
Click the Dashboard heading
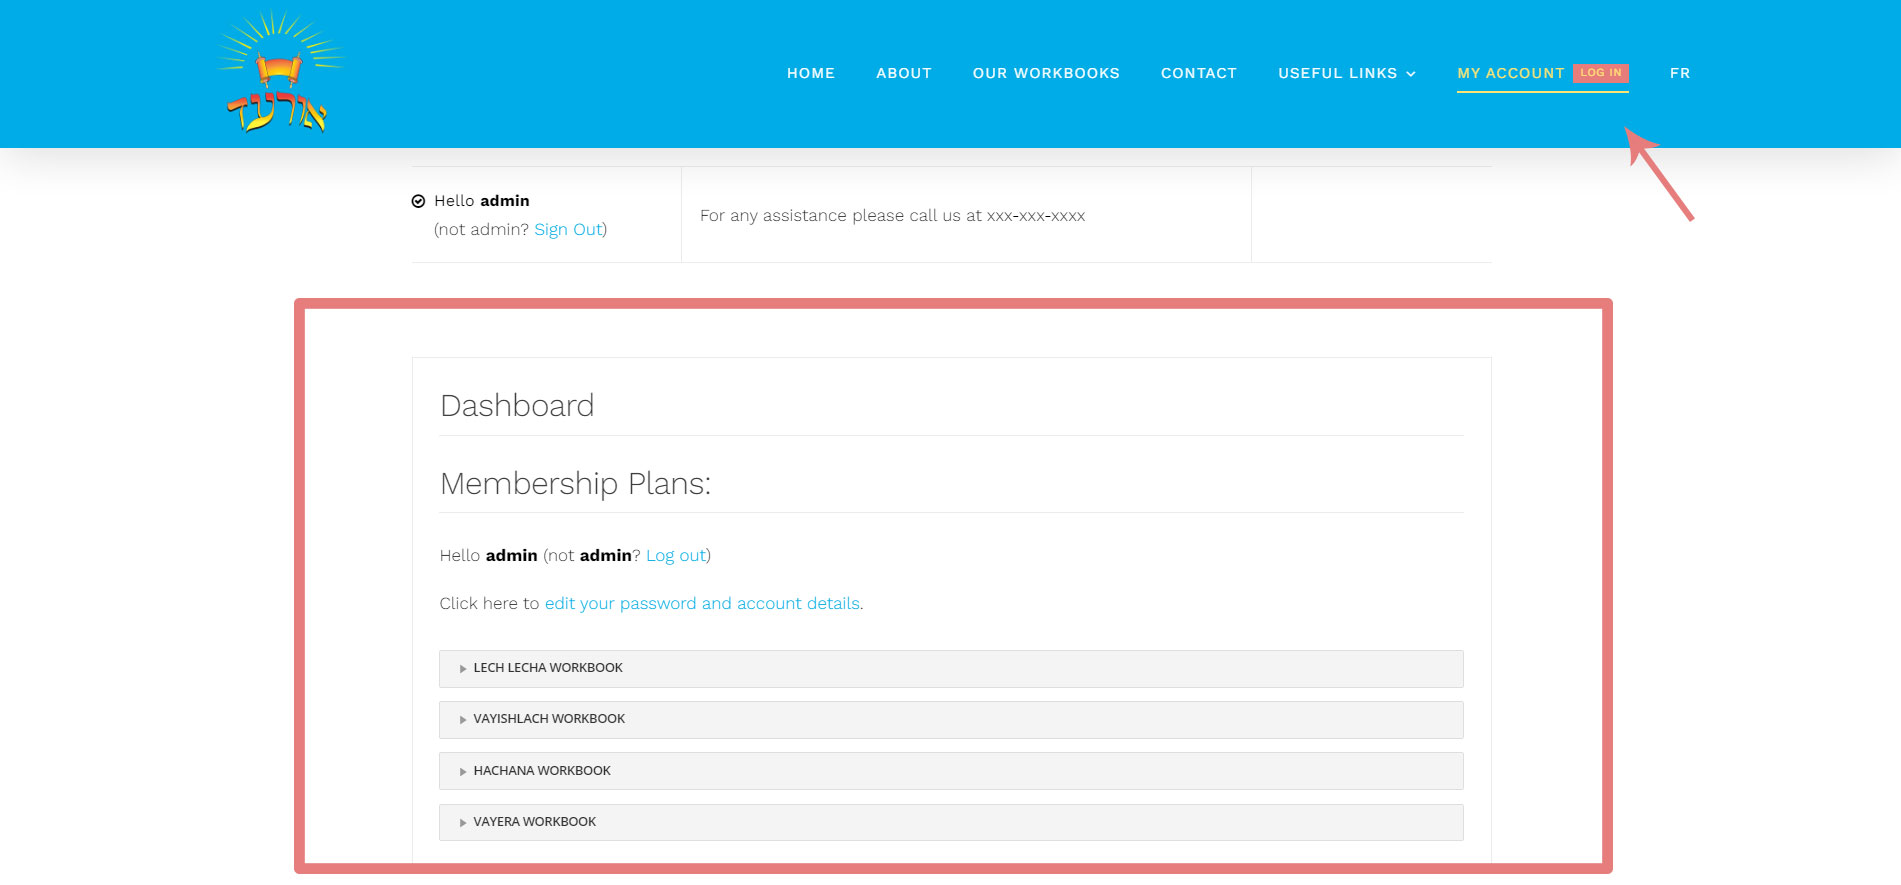(x=517, y=406)
